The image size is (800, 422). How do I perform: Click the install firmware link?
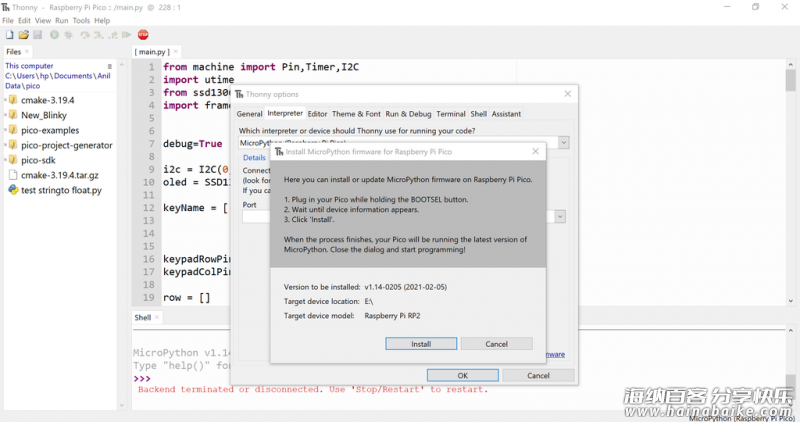tap(556, 354)
